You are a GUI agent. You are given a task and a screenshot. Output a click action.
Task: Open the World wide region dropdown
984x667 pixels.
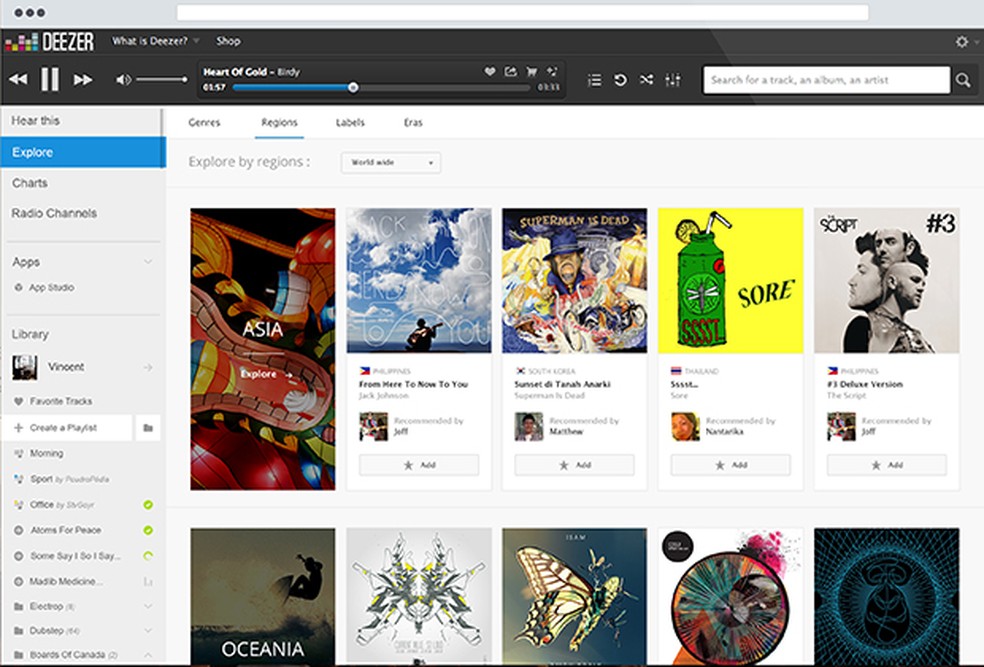point(390,162)
